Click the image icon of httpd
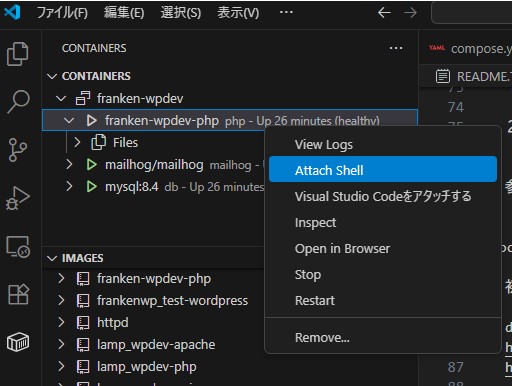 [x=83, y=323]
